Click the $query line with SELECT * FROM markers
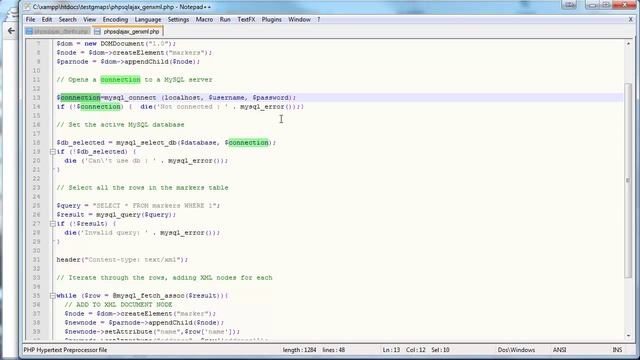This screenshot has width=640, height=360. (138, 206)
